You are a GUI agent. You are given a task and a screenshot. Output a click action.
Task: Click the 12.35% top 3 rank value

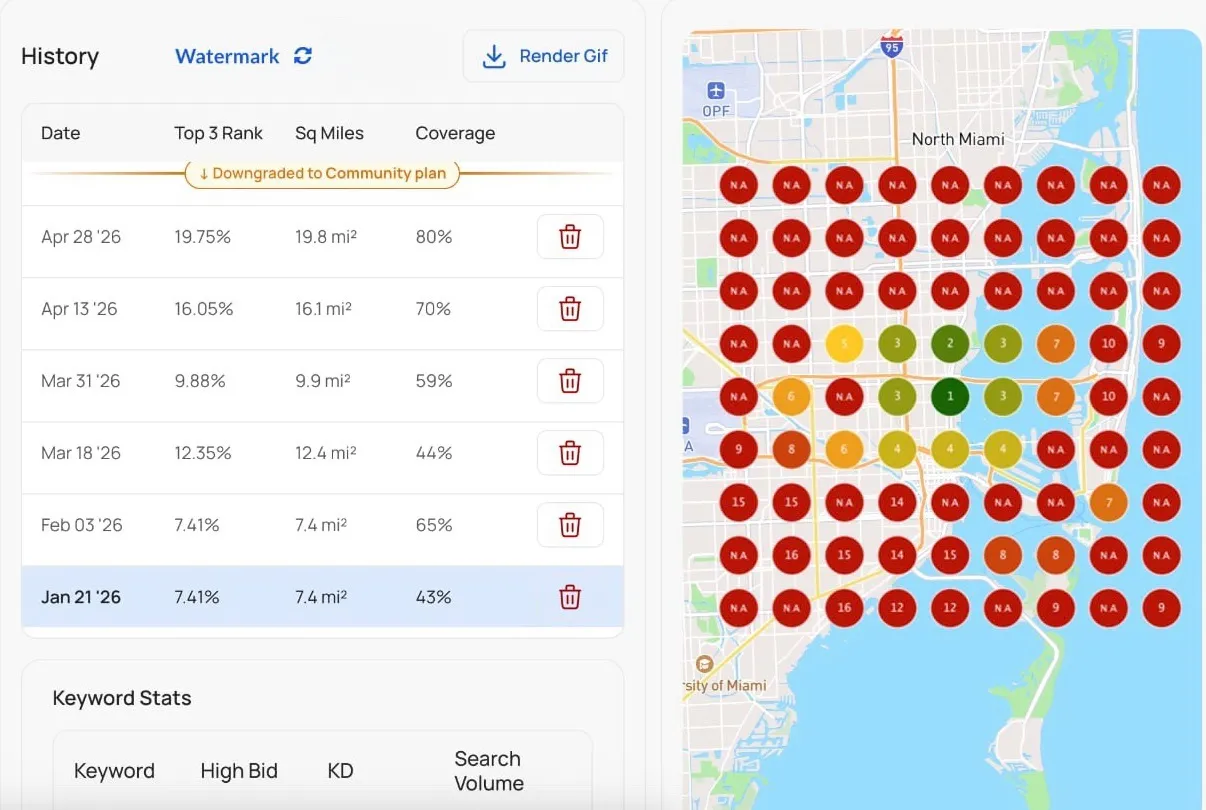click(203, 453)
